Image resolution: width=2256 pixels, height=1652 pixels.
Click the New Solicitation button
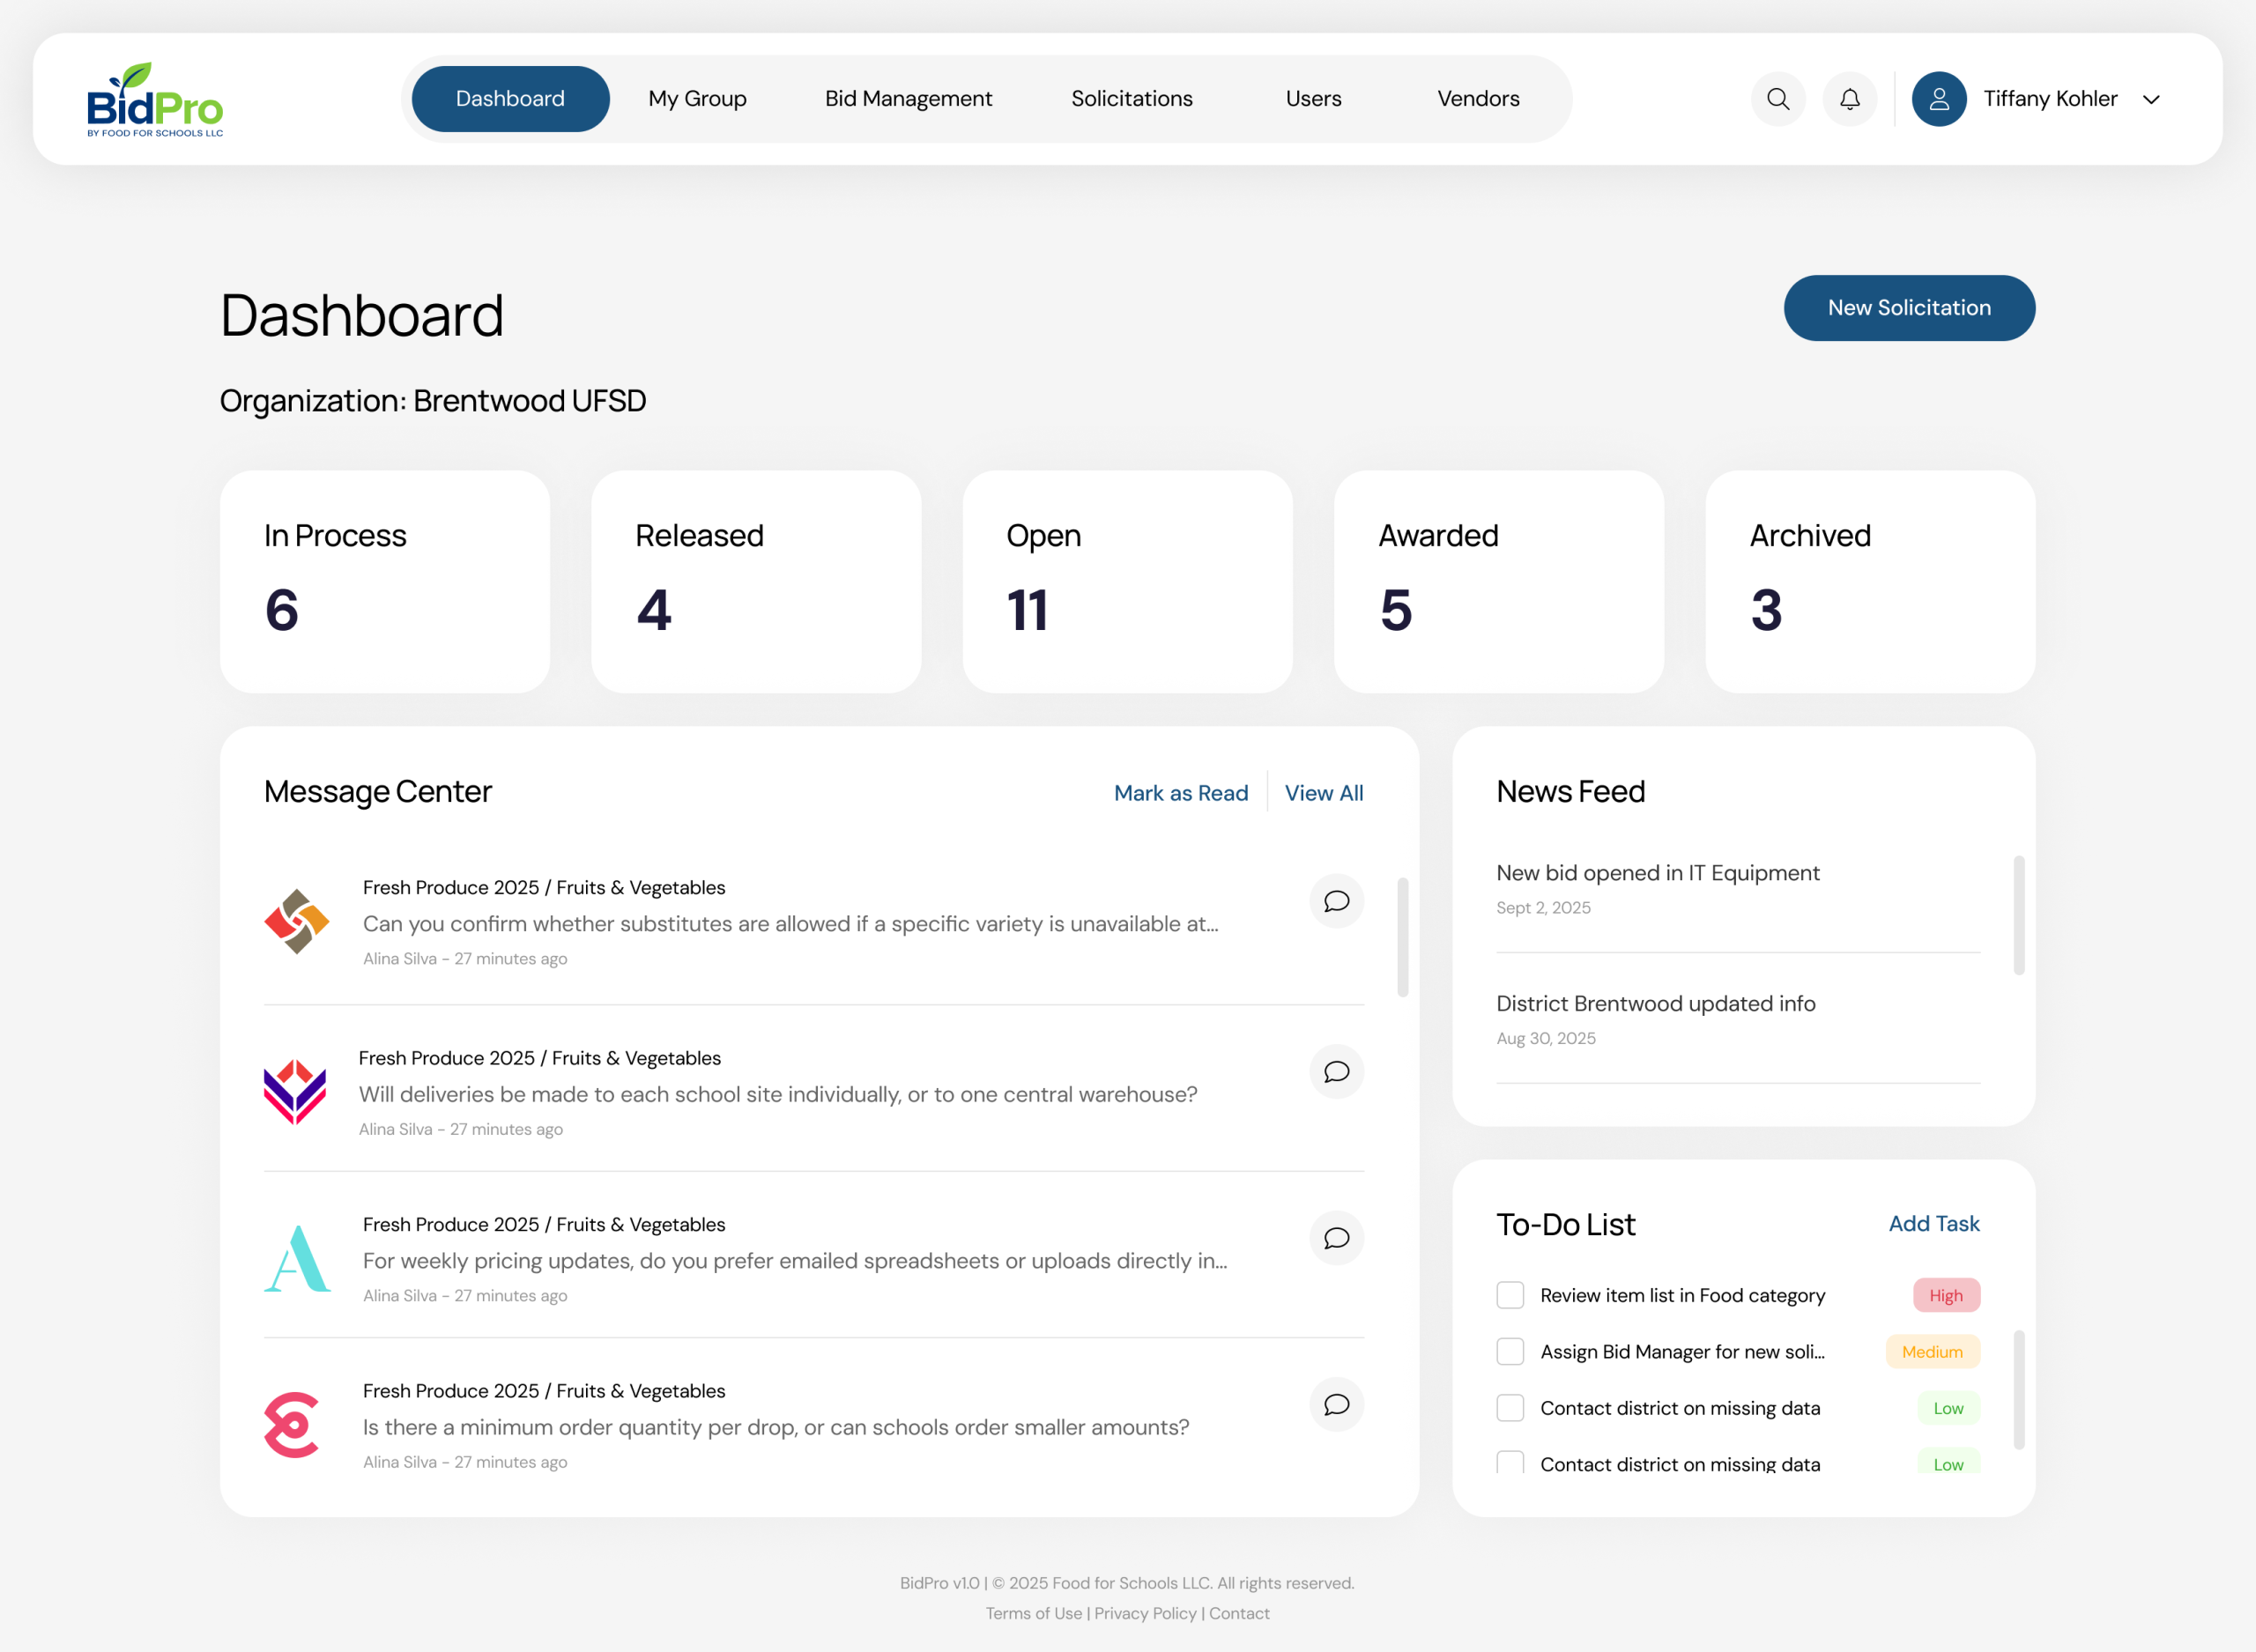1909,308
